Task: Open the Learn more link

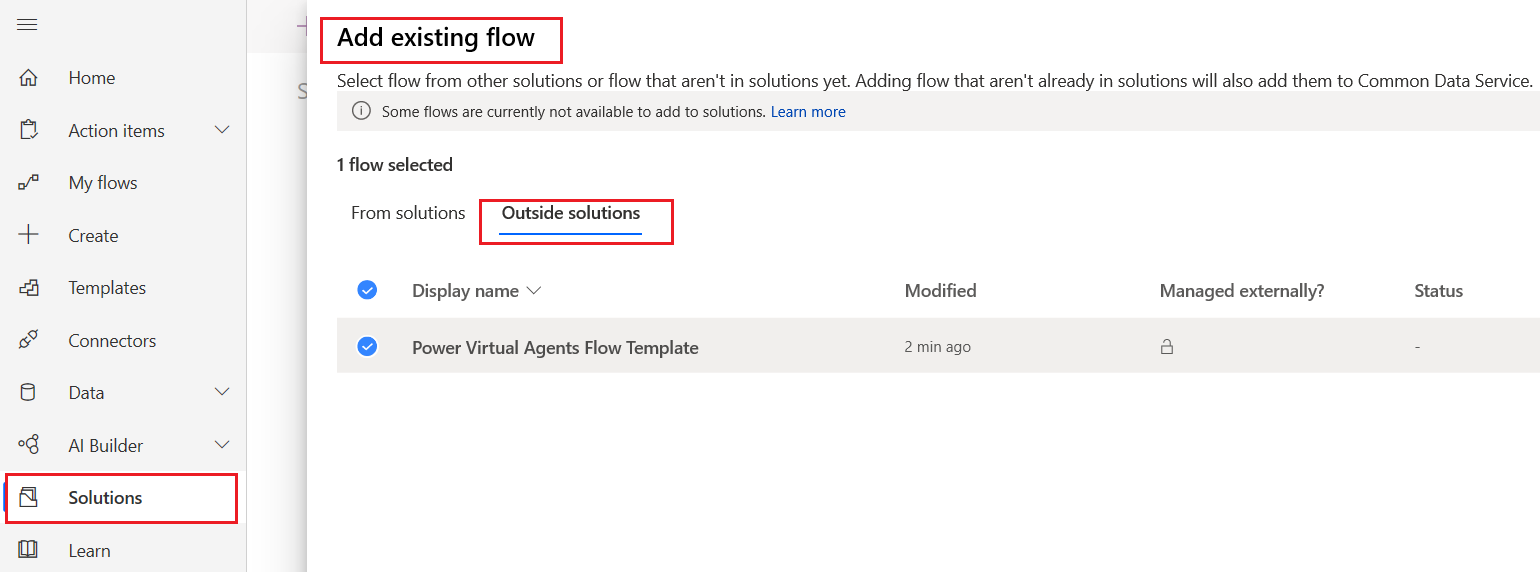Action: 808,112
